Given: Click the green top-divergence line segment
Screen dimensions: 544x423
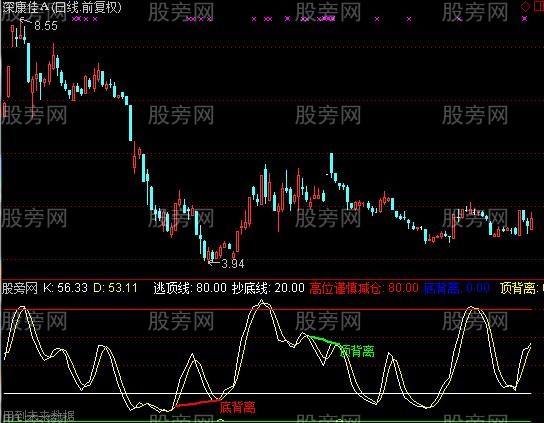Looking at the screenshot, I should [x=324, y=341].
